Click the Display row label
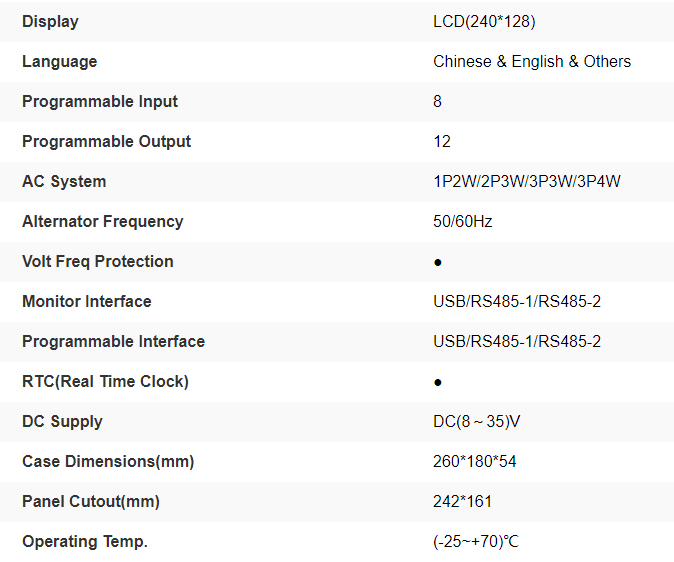The image size is (674, 562). 50,21
